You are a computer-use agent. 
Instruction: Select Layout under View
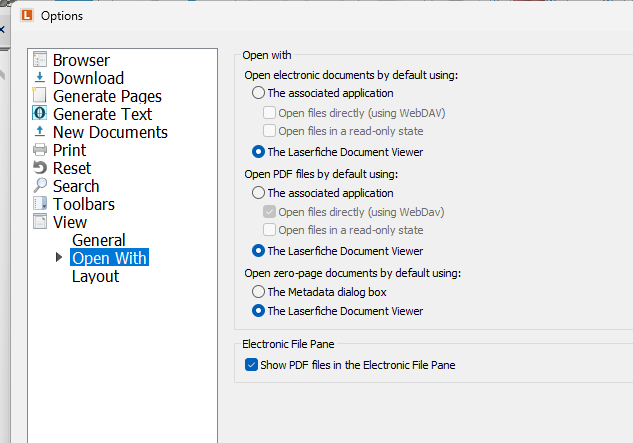[95, 276]
